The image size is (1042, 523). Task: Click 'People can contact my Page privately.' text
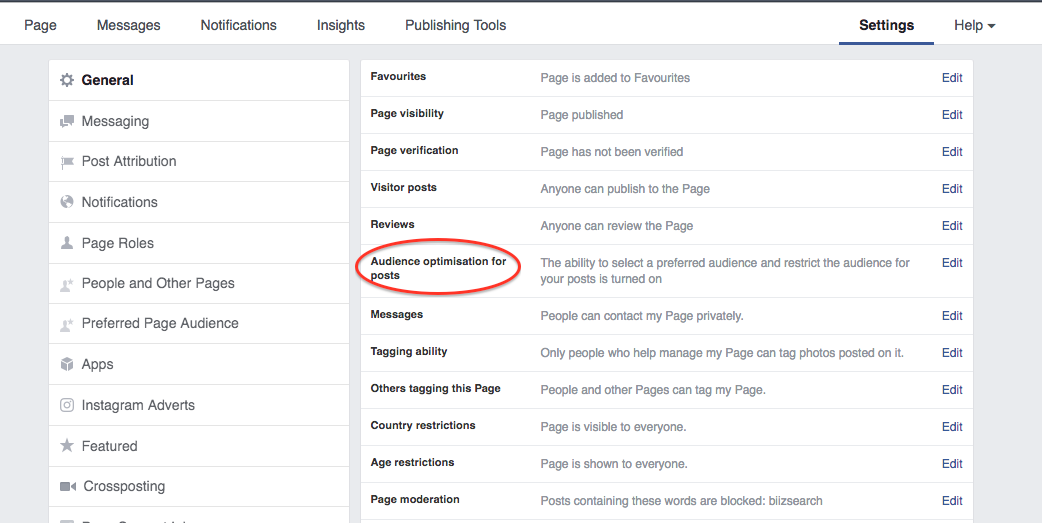click(642, 316)
